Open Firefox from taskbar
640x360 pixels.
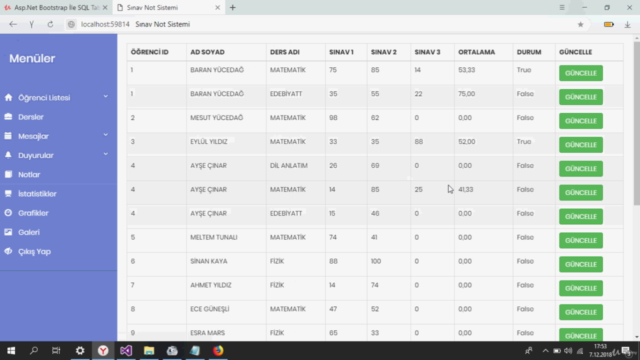218,351
